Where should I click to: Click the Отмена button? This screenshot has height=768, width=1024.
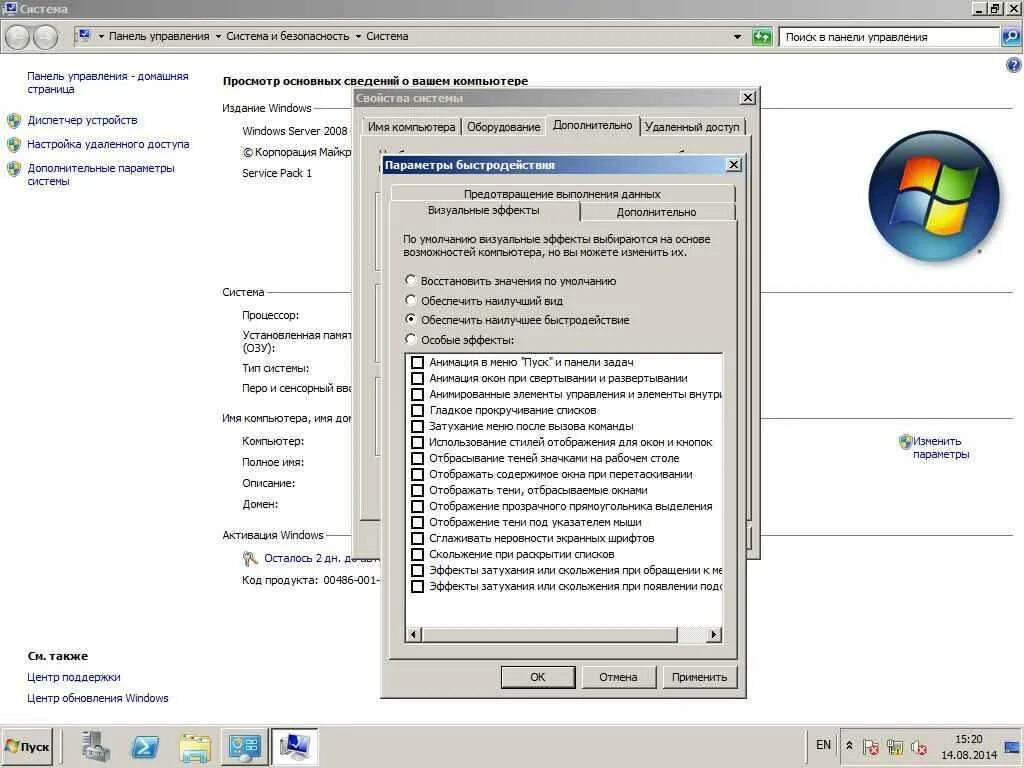618,677
